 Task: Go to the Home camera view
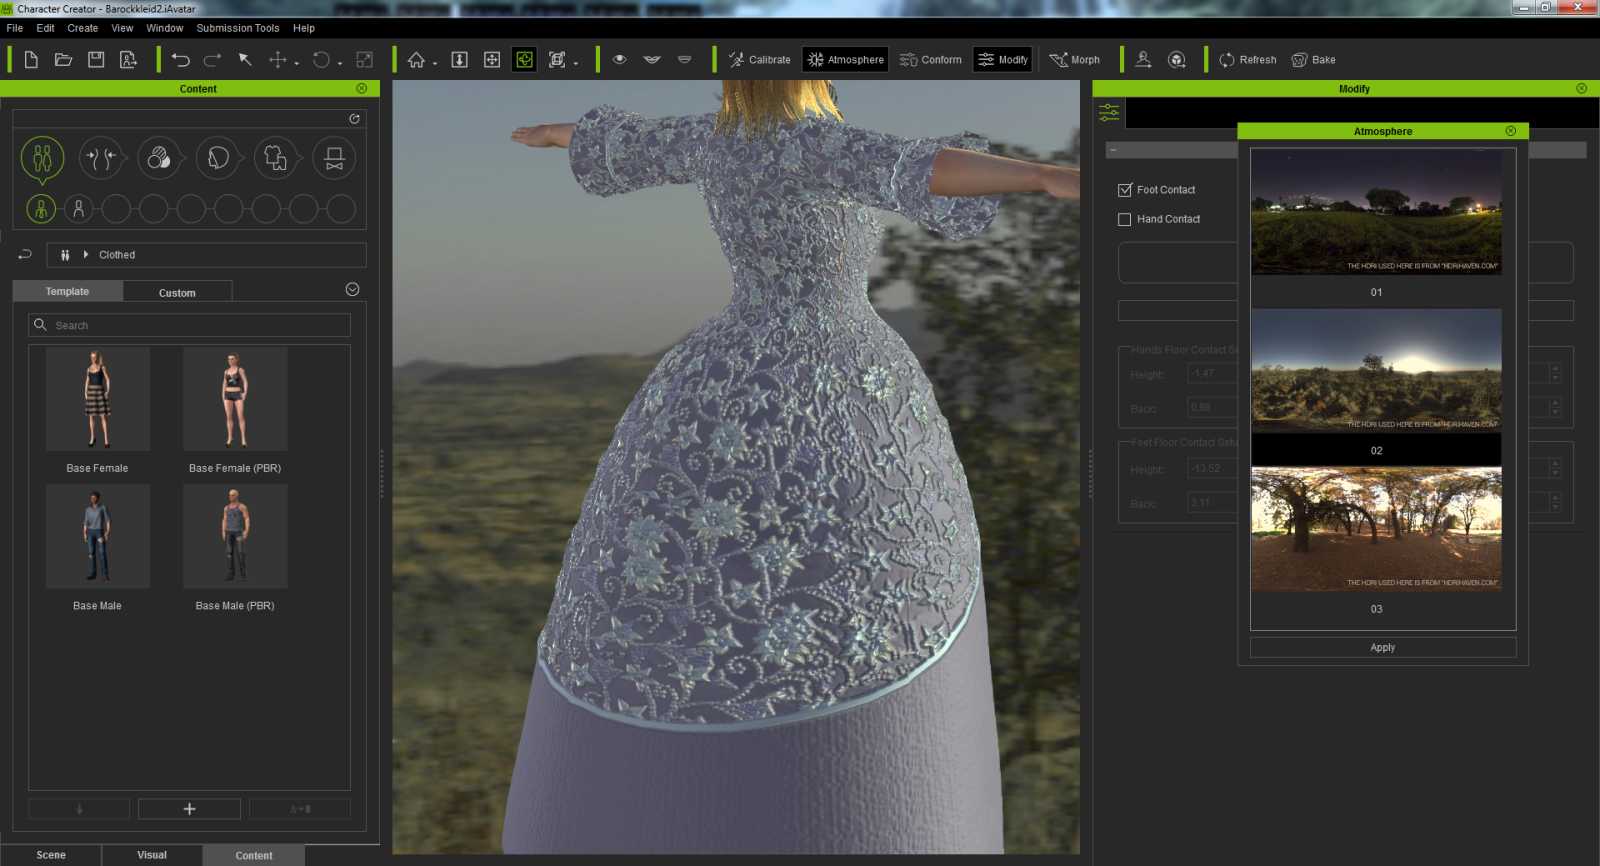click(416, 60)
